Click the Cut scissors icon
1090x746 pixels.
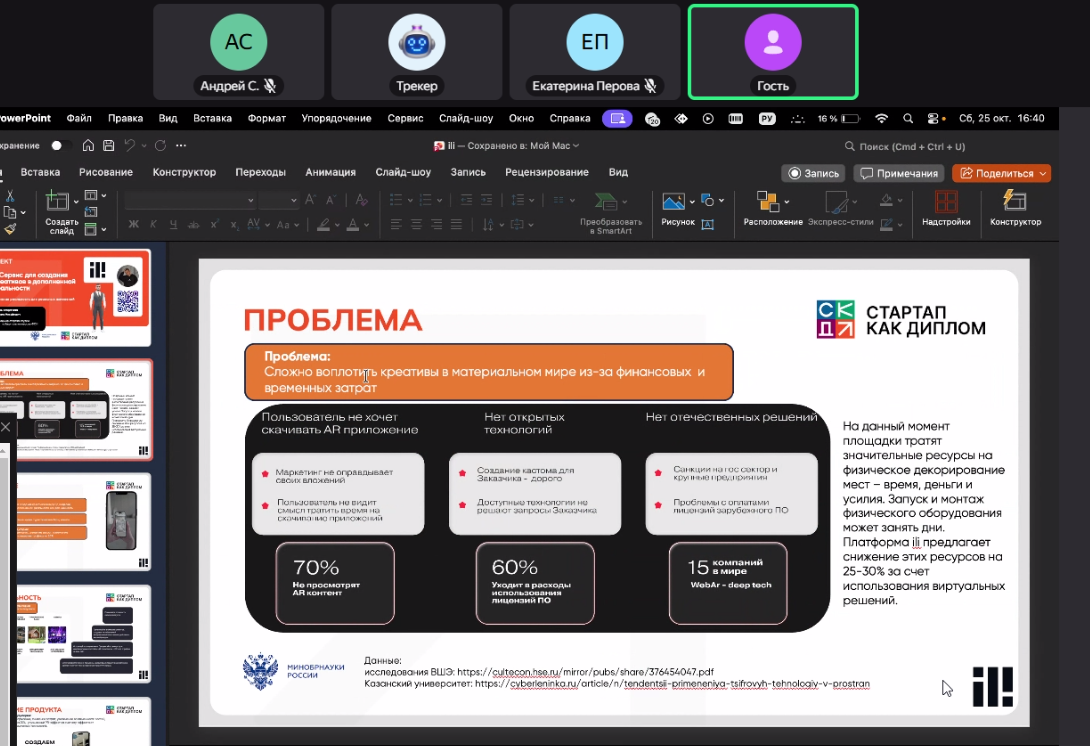click(10, 196)
